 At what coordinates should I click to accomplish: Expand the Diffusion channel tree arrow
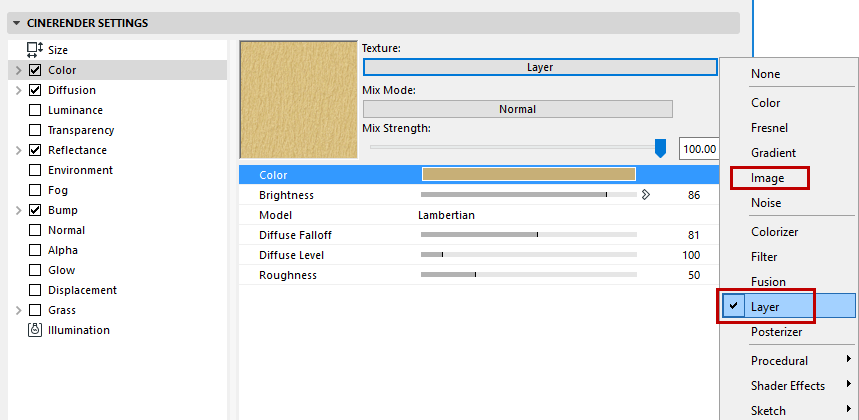[19, 90]
